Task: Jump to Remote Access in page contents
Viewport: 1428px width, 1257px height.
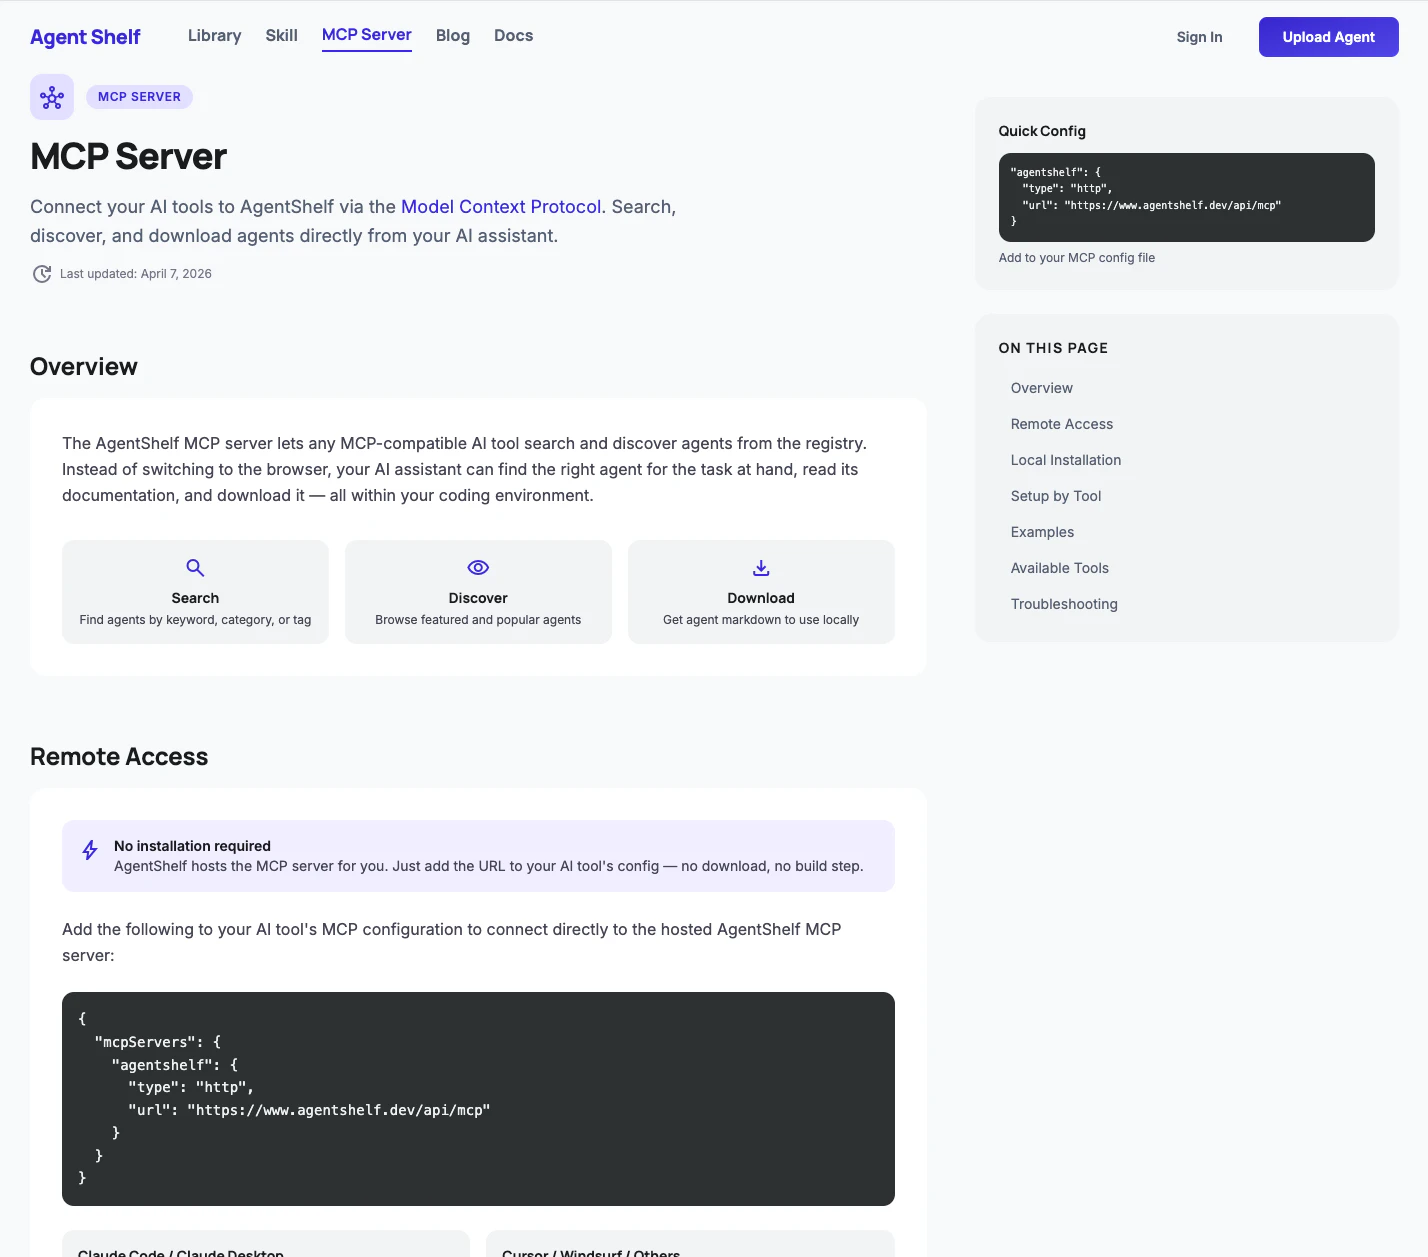Action: coord(1061,424)
